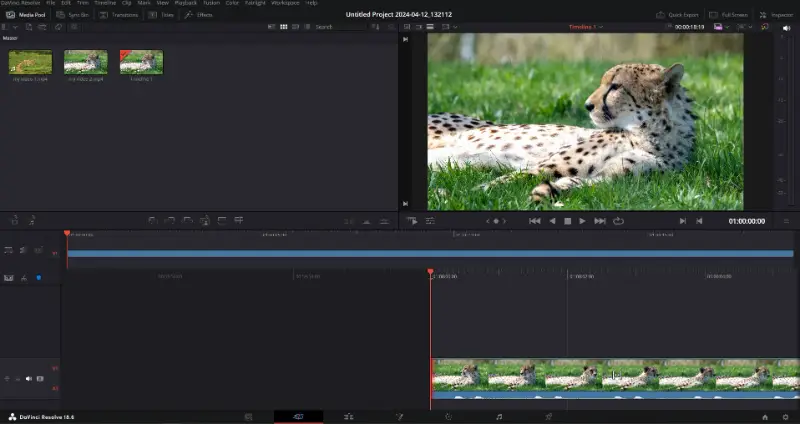The image size is (800, 424).
Task: Click the Close Up edit icon
Action: tap(205, 220)
